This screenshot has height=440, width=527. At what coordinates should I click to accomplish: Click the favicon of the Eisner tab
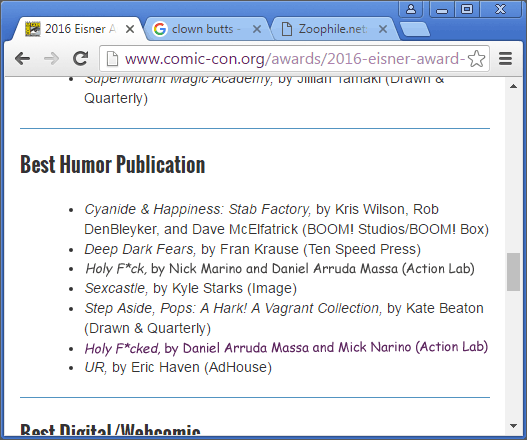coord(33,29)
